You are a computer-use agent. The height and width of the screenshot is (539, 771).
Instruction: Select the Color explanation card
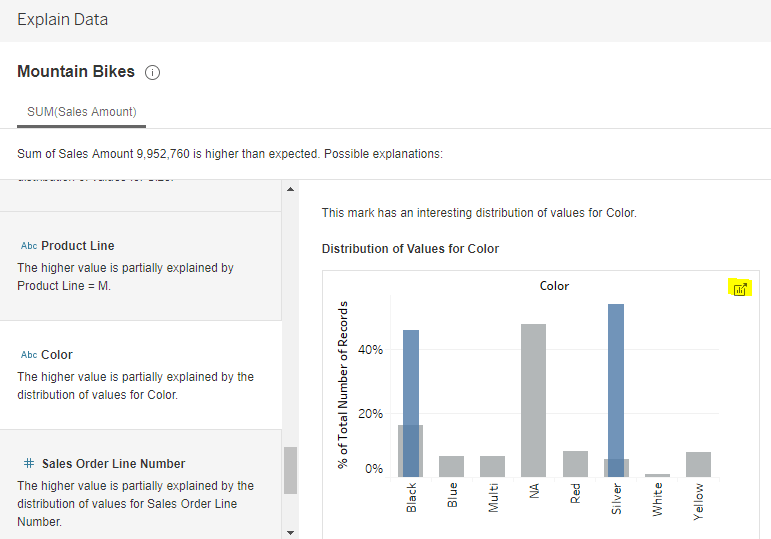click(x=140, y=375)
